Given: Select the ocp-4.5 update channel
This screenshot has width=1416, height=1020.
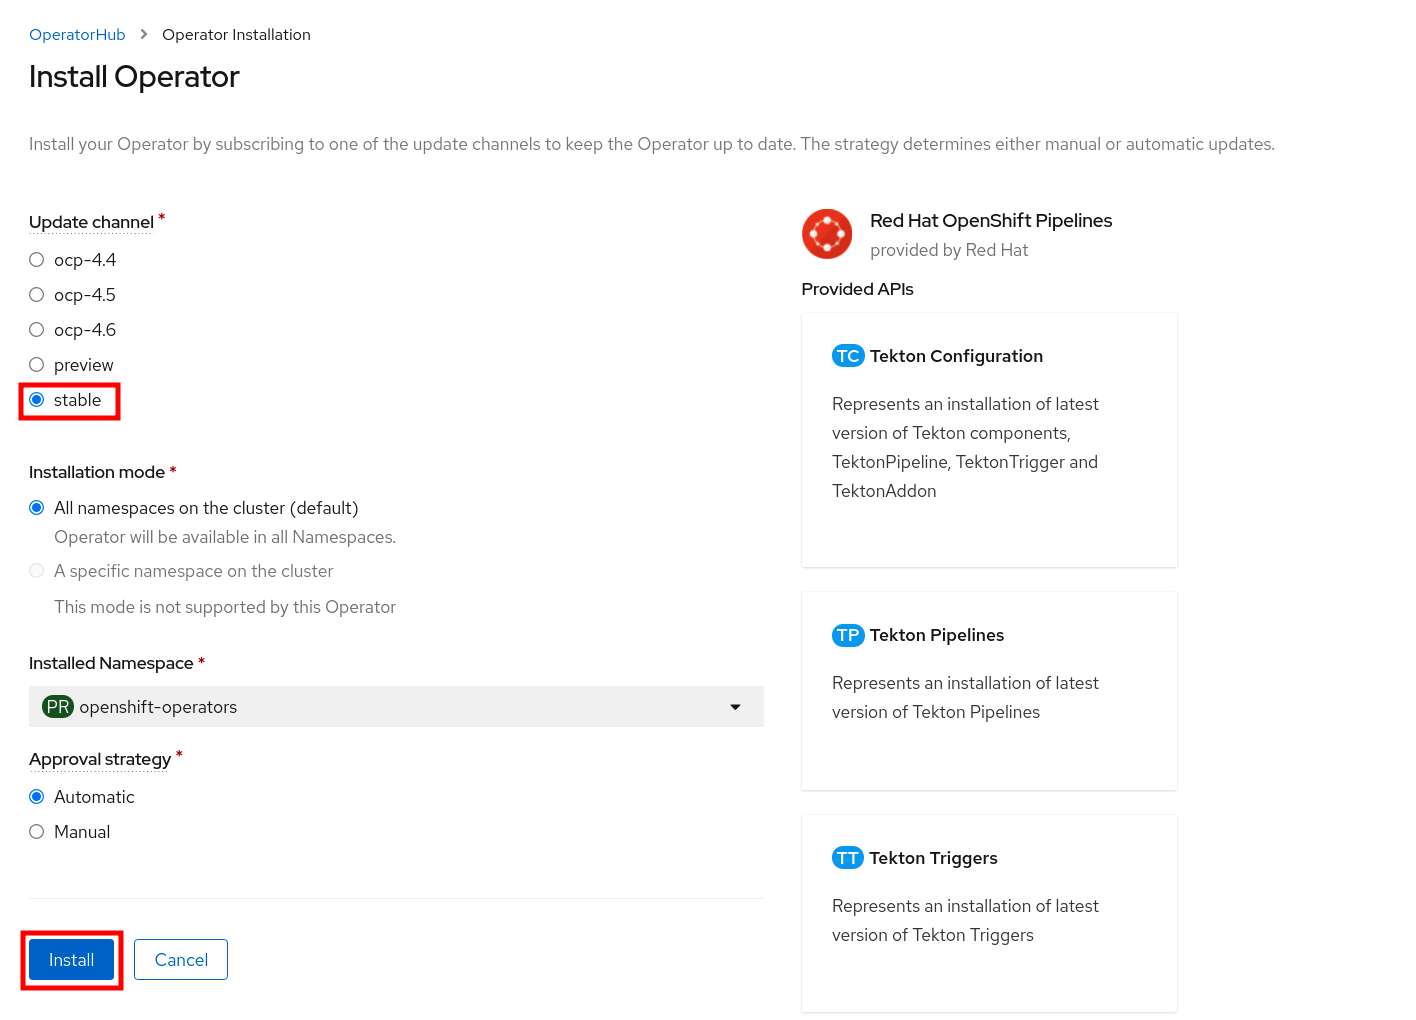Looking at the screenshot, I should pyautogui.click(x=37, y=295).
